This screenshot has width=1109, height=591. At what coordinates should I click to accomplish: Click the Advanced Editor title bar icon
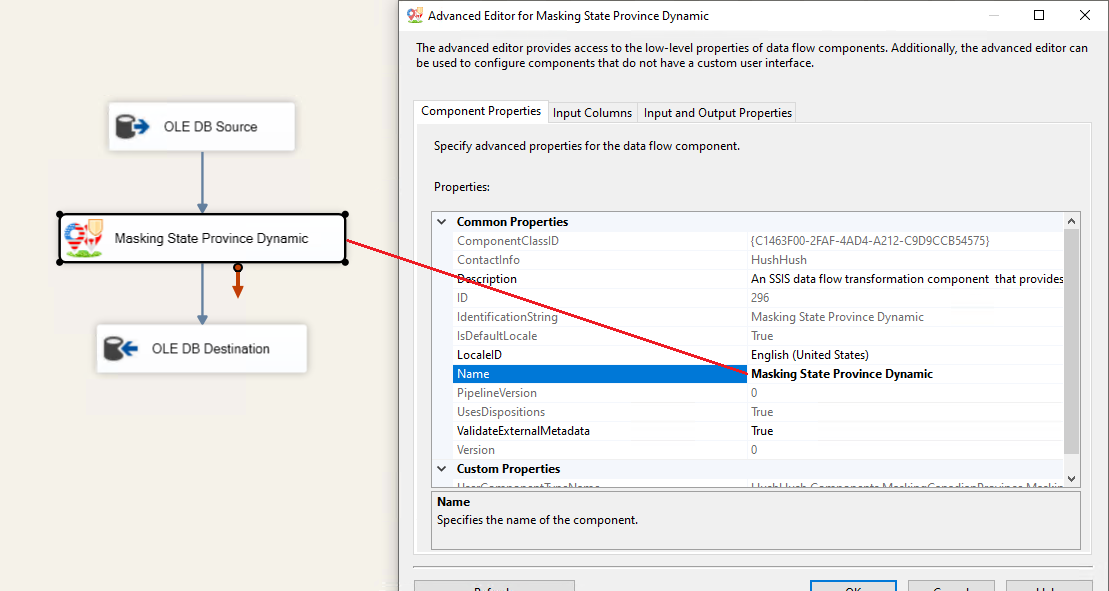[415, 15]
